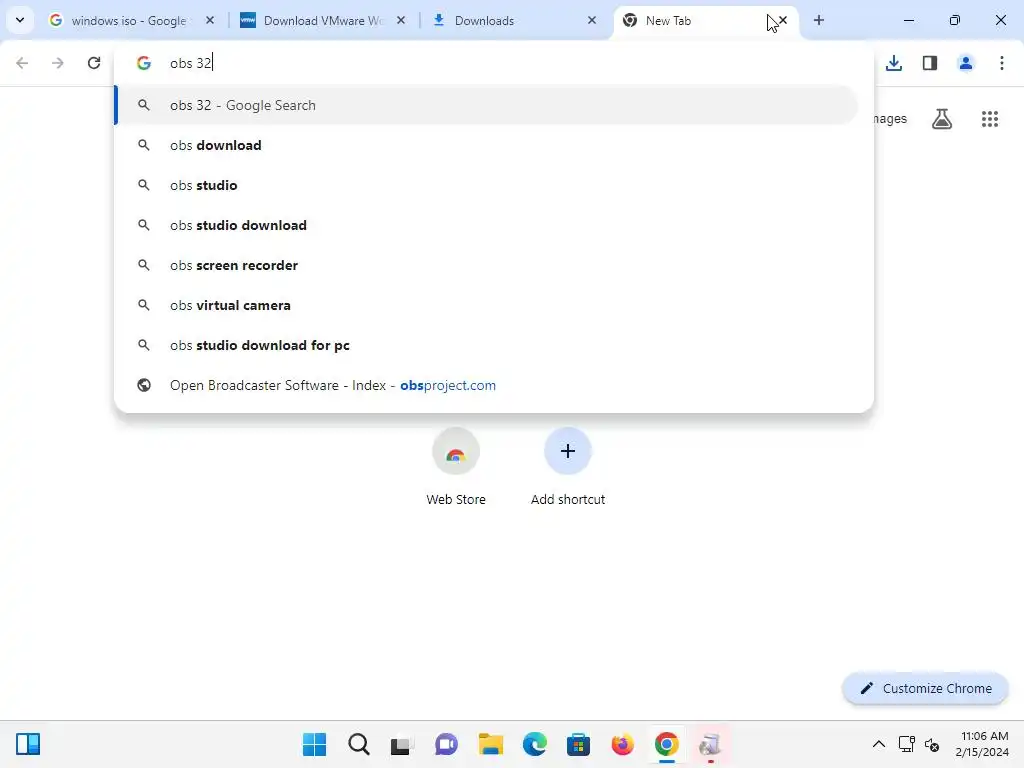Reload the page
Viewport: 1024px width, 768px height.
94,63
